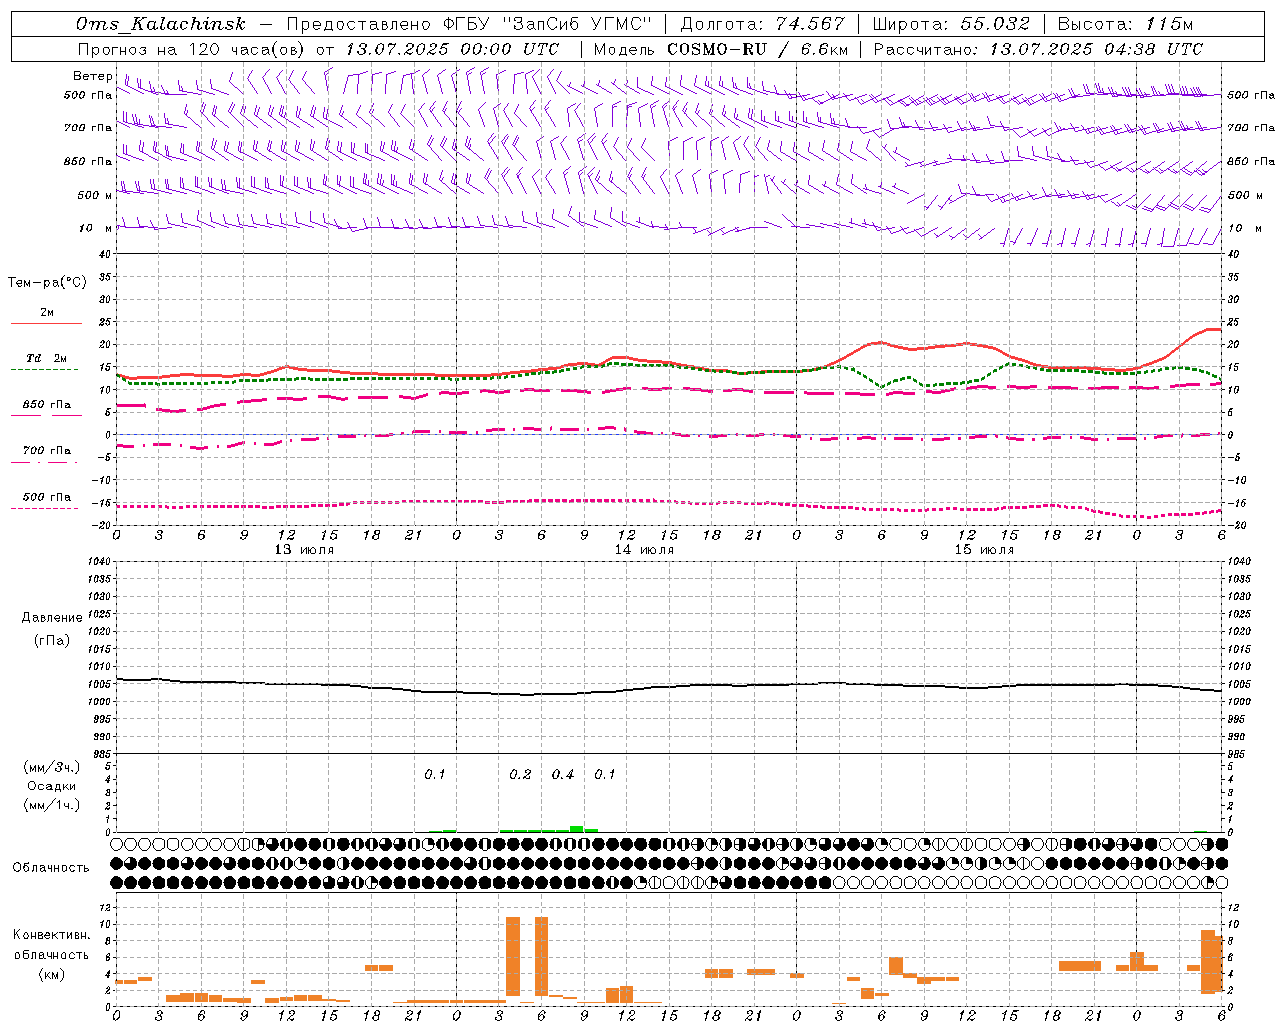Click the Давление pressure label
This screenshot has height=1024, width=1280.
tap(52, 617)
